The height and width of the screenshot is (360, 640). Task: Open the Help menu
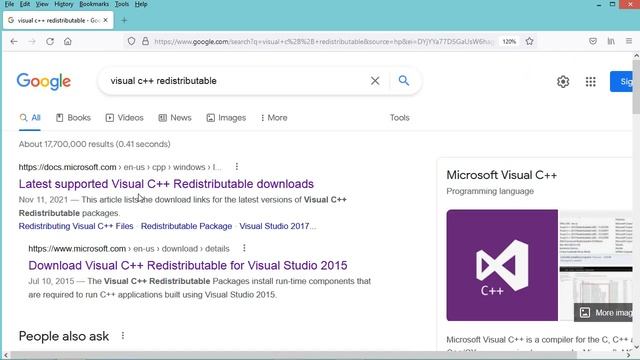pos(141,4)
